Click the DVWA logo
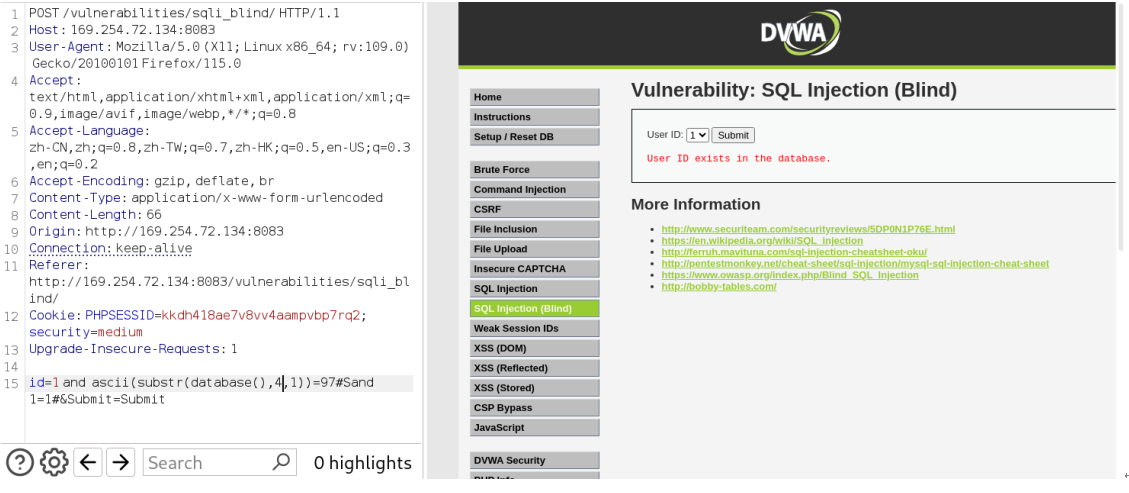Viewport: 1129px width, 493px height. point(800,32)
